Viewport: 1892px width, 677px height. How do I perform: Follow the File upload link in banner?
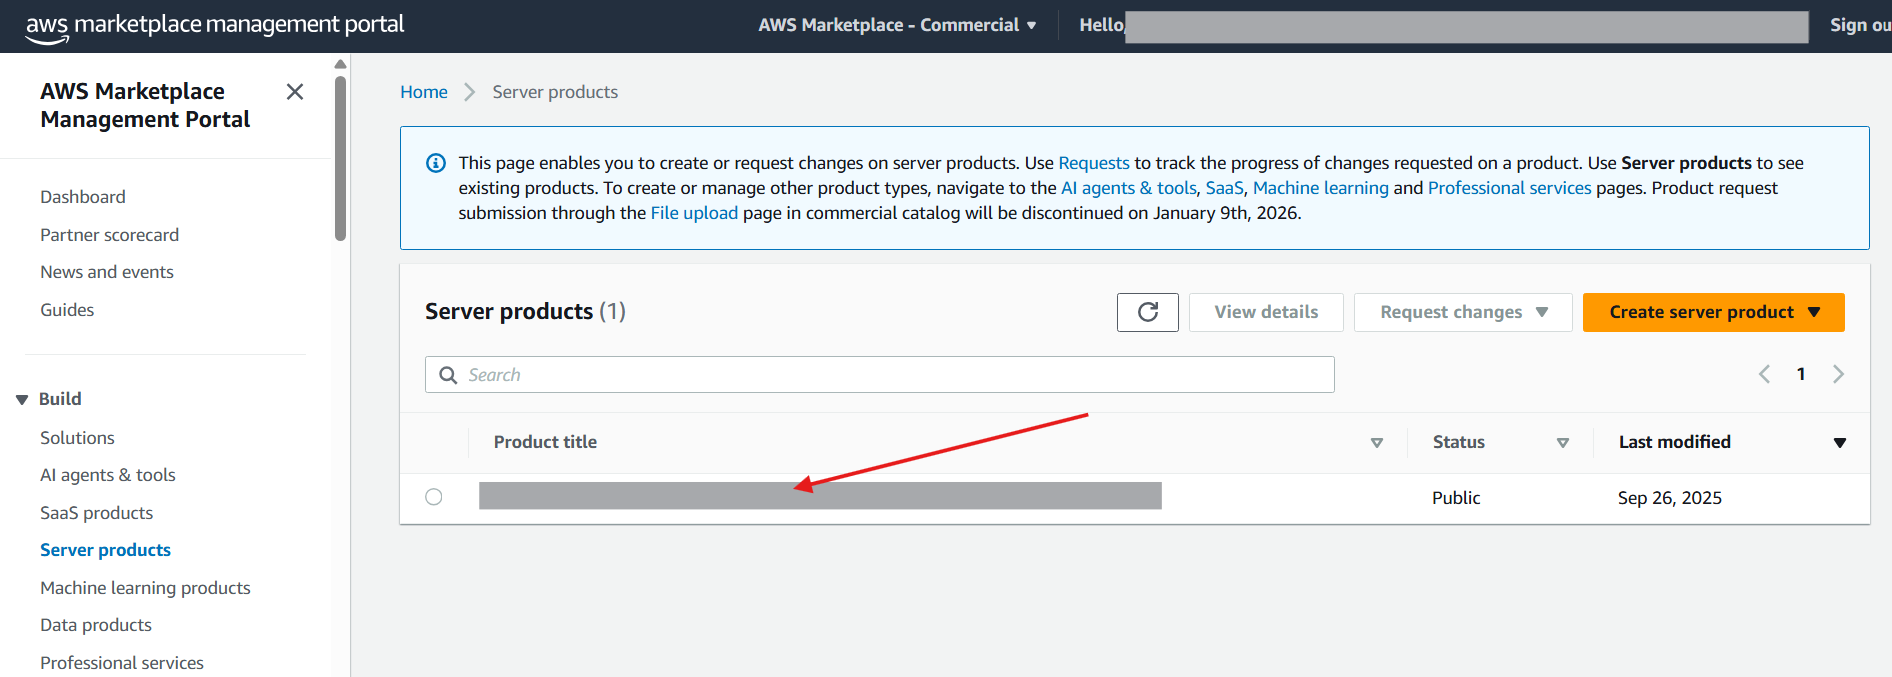694,213
